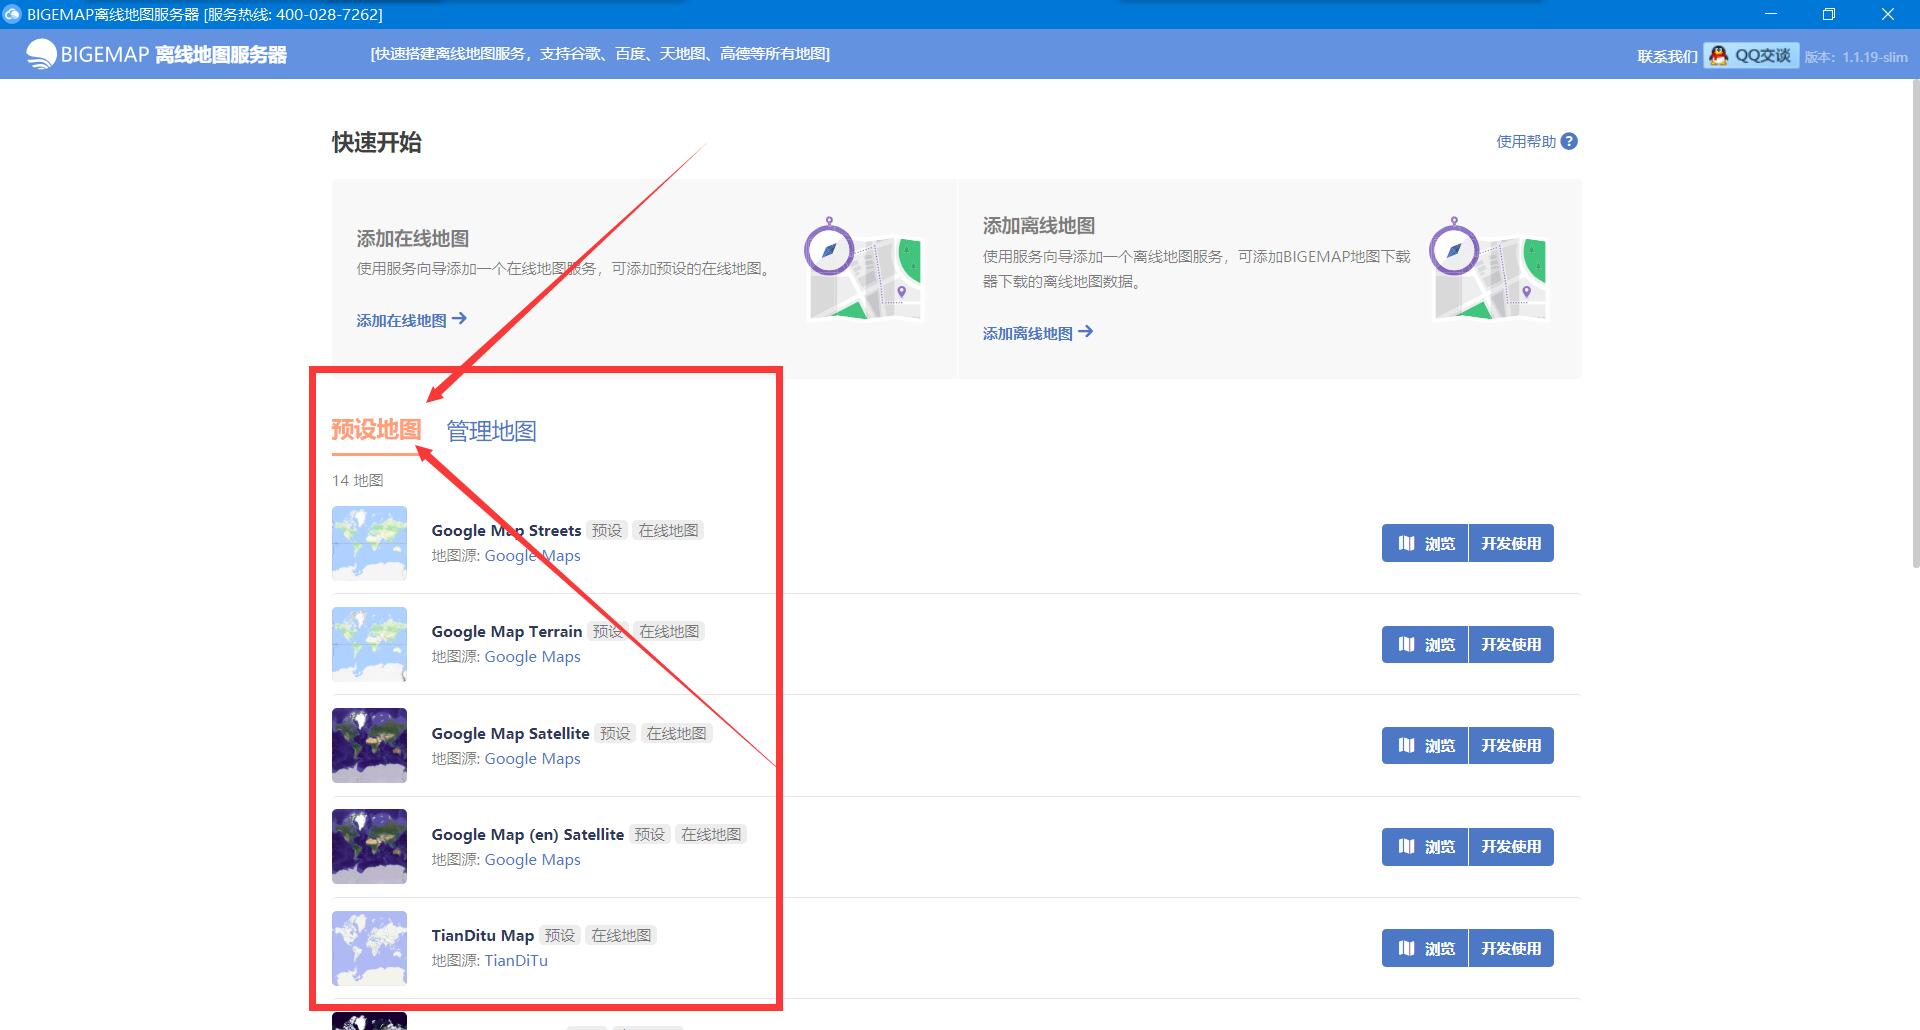Open Google Map Satellite thumbnail
Image resolution: width=1920 pixels, height=1030 pixels.
click(369, 745)
